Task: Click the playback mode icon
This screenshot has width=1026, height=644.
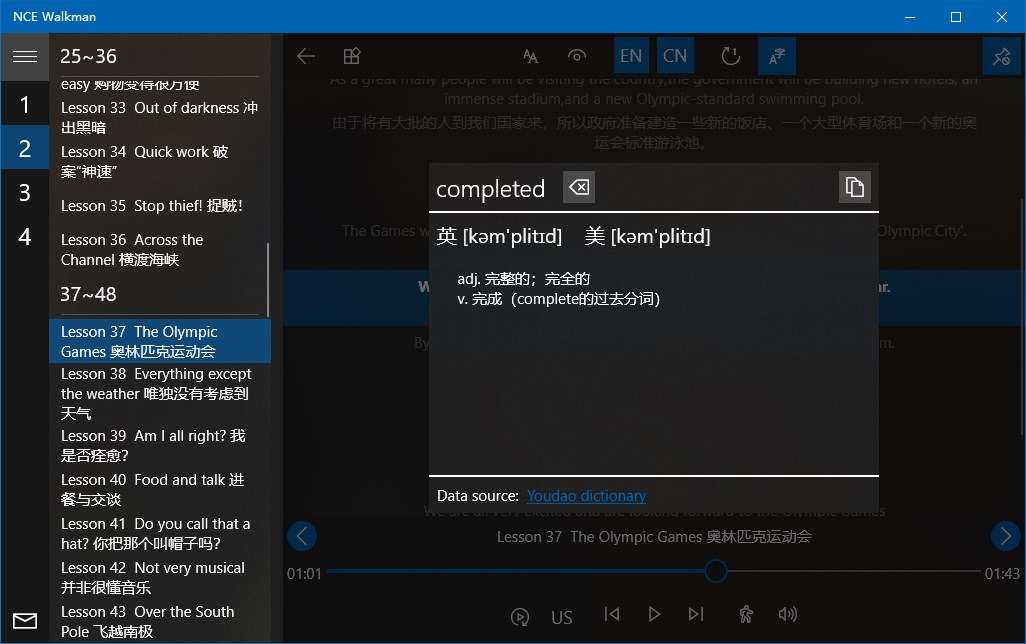Action: (x=520, y=617)
